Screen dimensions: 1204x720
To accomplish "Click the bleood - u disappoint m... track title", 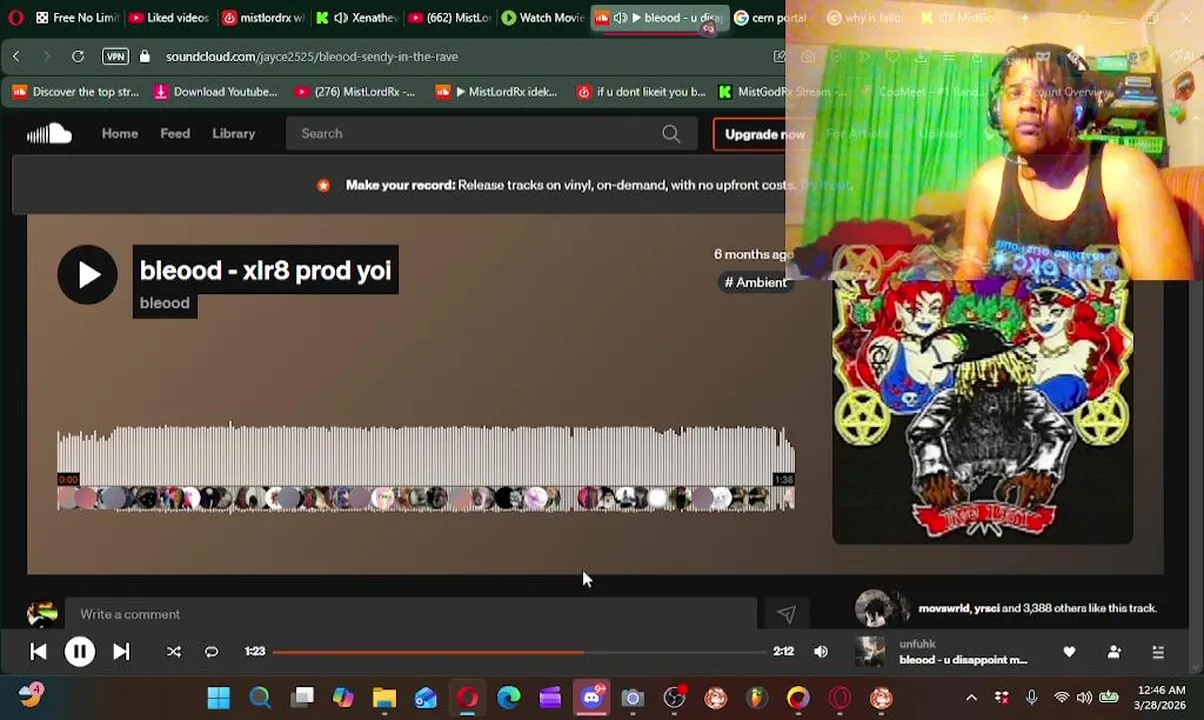I will pos(963,660).
